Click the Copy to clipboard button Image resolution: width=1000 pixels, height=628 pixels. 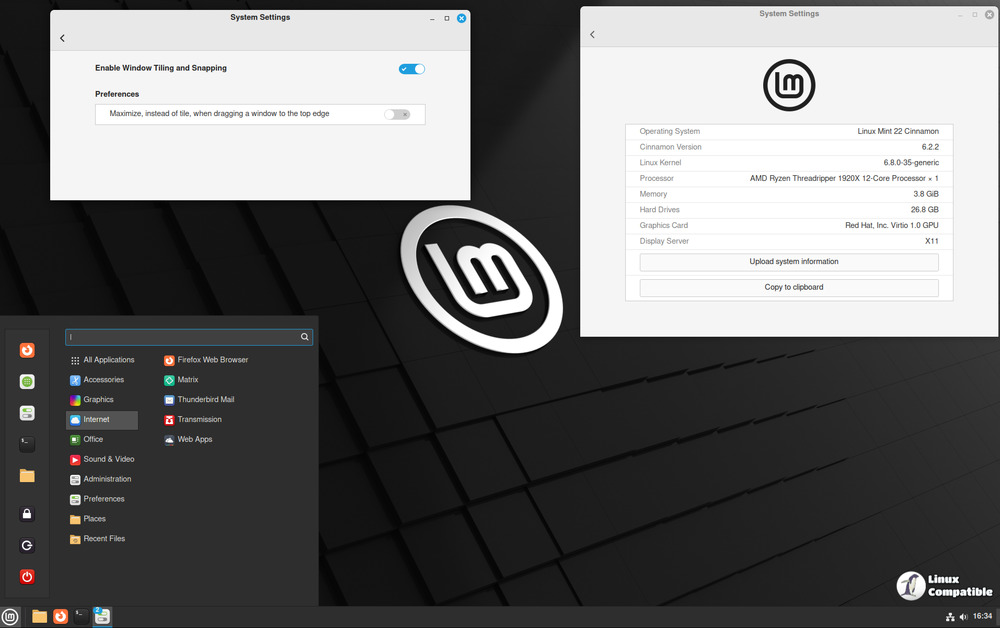789,287
